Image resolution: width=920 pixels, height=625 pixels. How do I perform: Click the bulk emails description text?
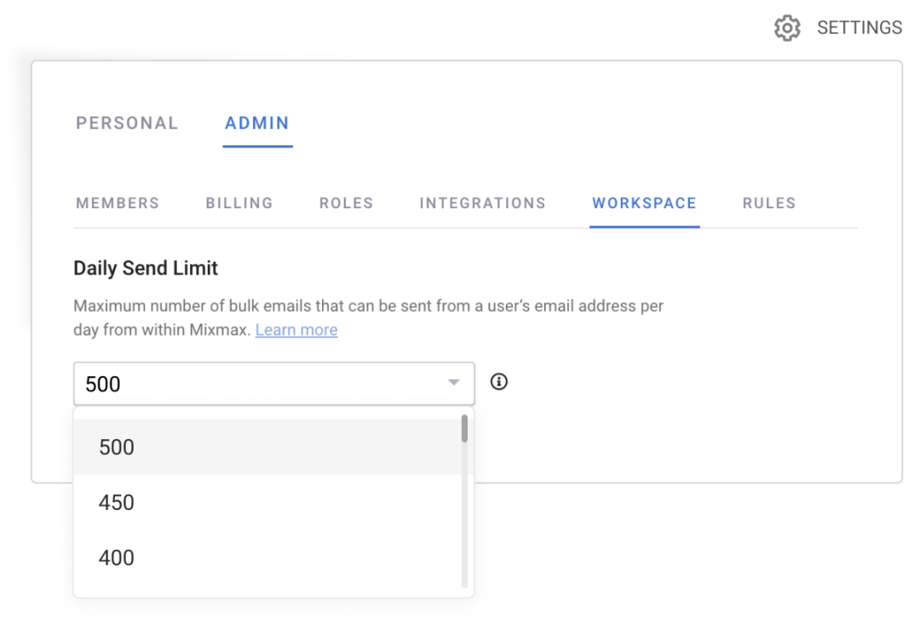point(368,306)
